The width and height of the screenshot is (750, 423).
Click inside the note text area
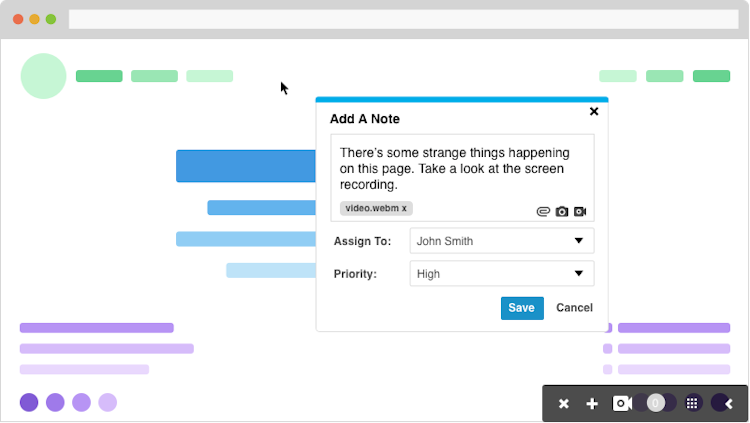[x=466, y=168]
